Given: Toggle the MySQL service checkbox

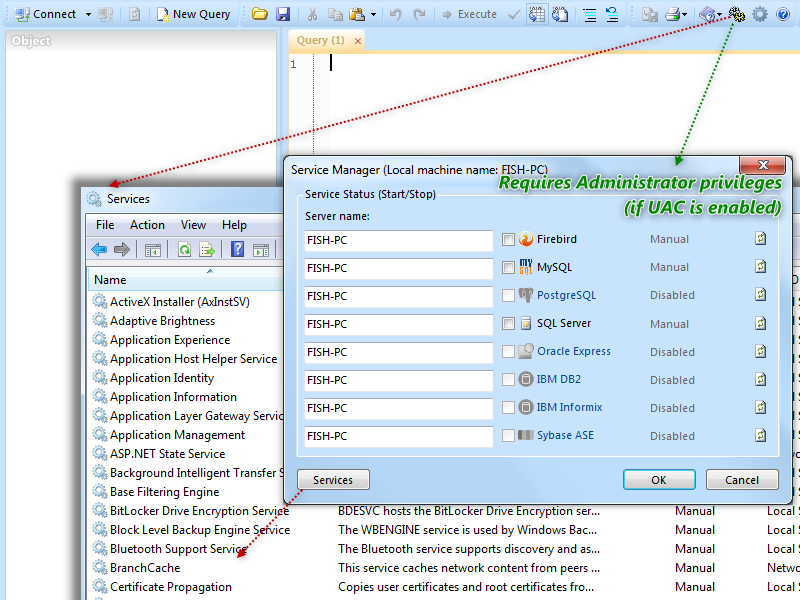Looking at the screenshot, I should pos(508,267).
